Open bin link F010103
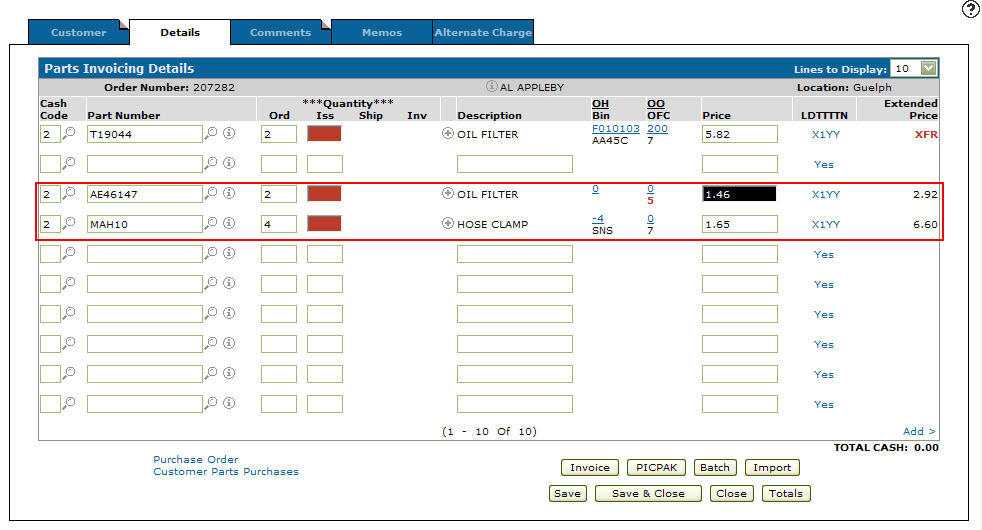Viewport: 982px width, 530px height. pos(616,128)
